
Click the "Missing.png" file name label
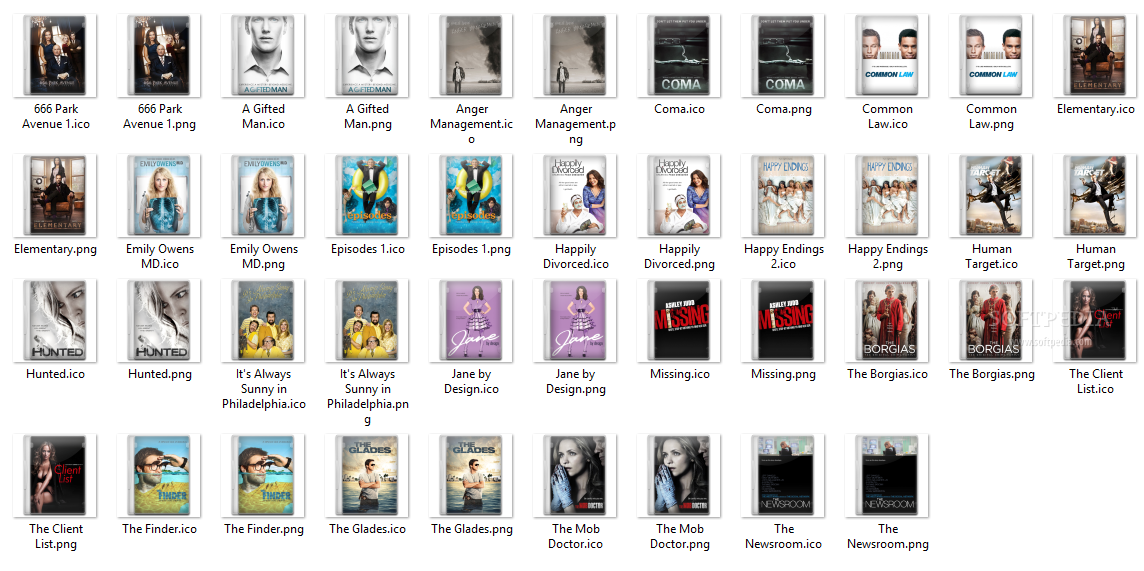tap(784, 375)
